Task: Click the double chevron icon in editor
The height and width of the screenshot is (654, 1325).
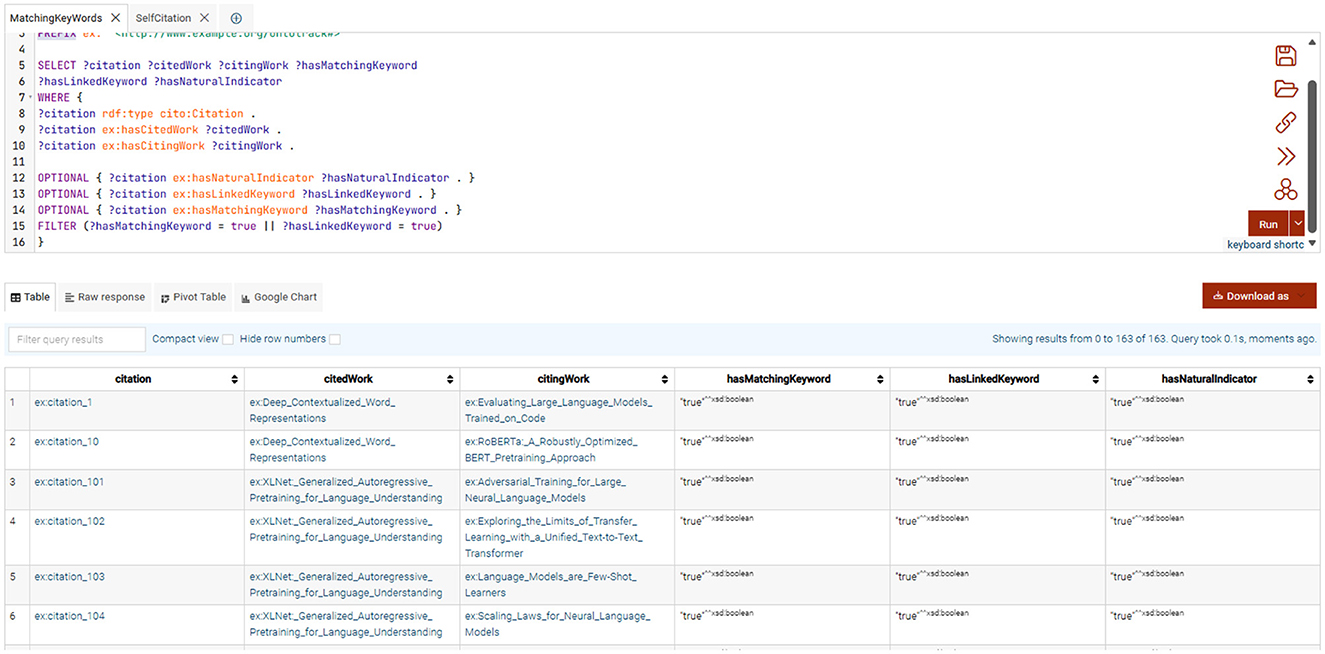Action: pos(1285,156)
